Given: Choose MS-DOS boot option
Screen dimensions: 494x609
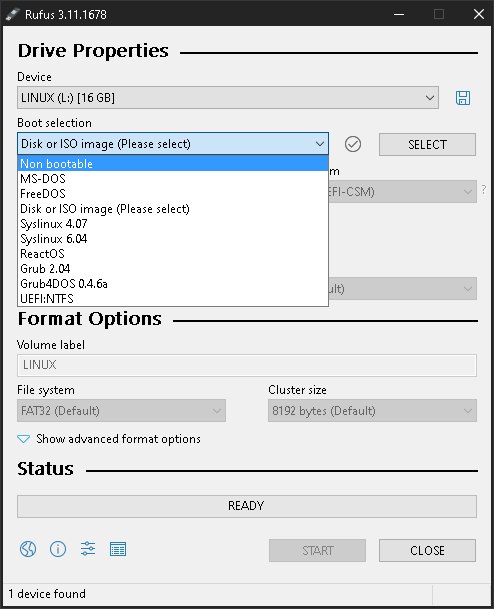Looking at the screenshot, I should tap(173, 179).
